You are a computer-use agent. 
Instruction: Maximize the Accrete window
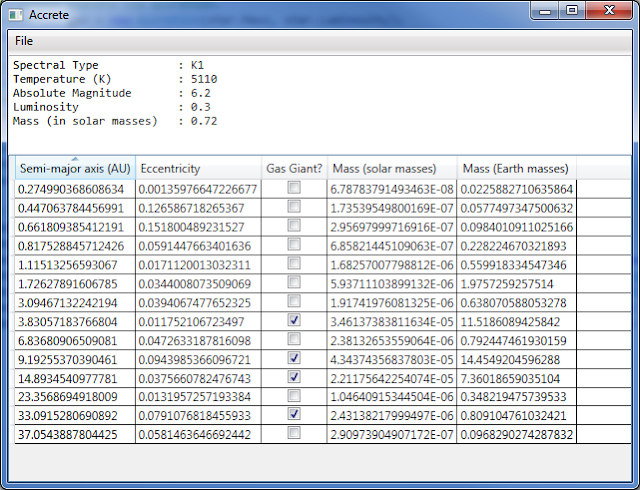[x=572, y=11]
